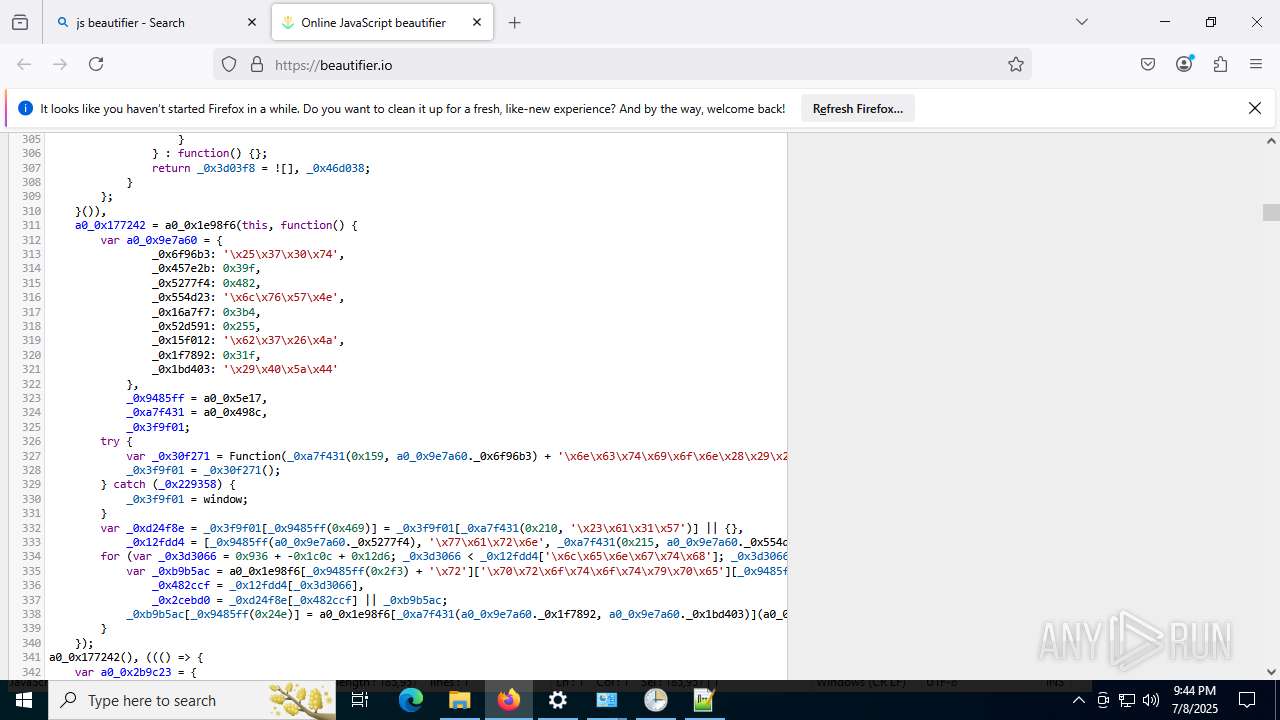Image resolution: width=1280 pixels, height=720 pixels.
Task: Open the clock app on the taskbar
Action: point(655,700)
